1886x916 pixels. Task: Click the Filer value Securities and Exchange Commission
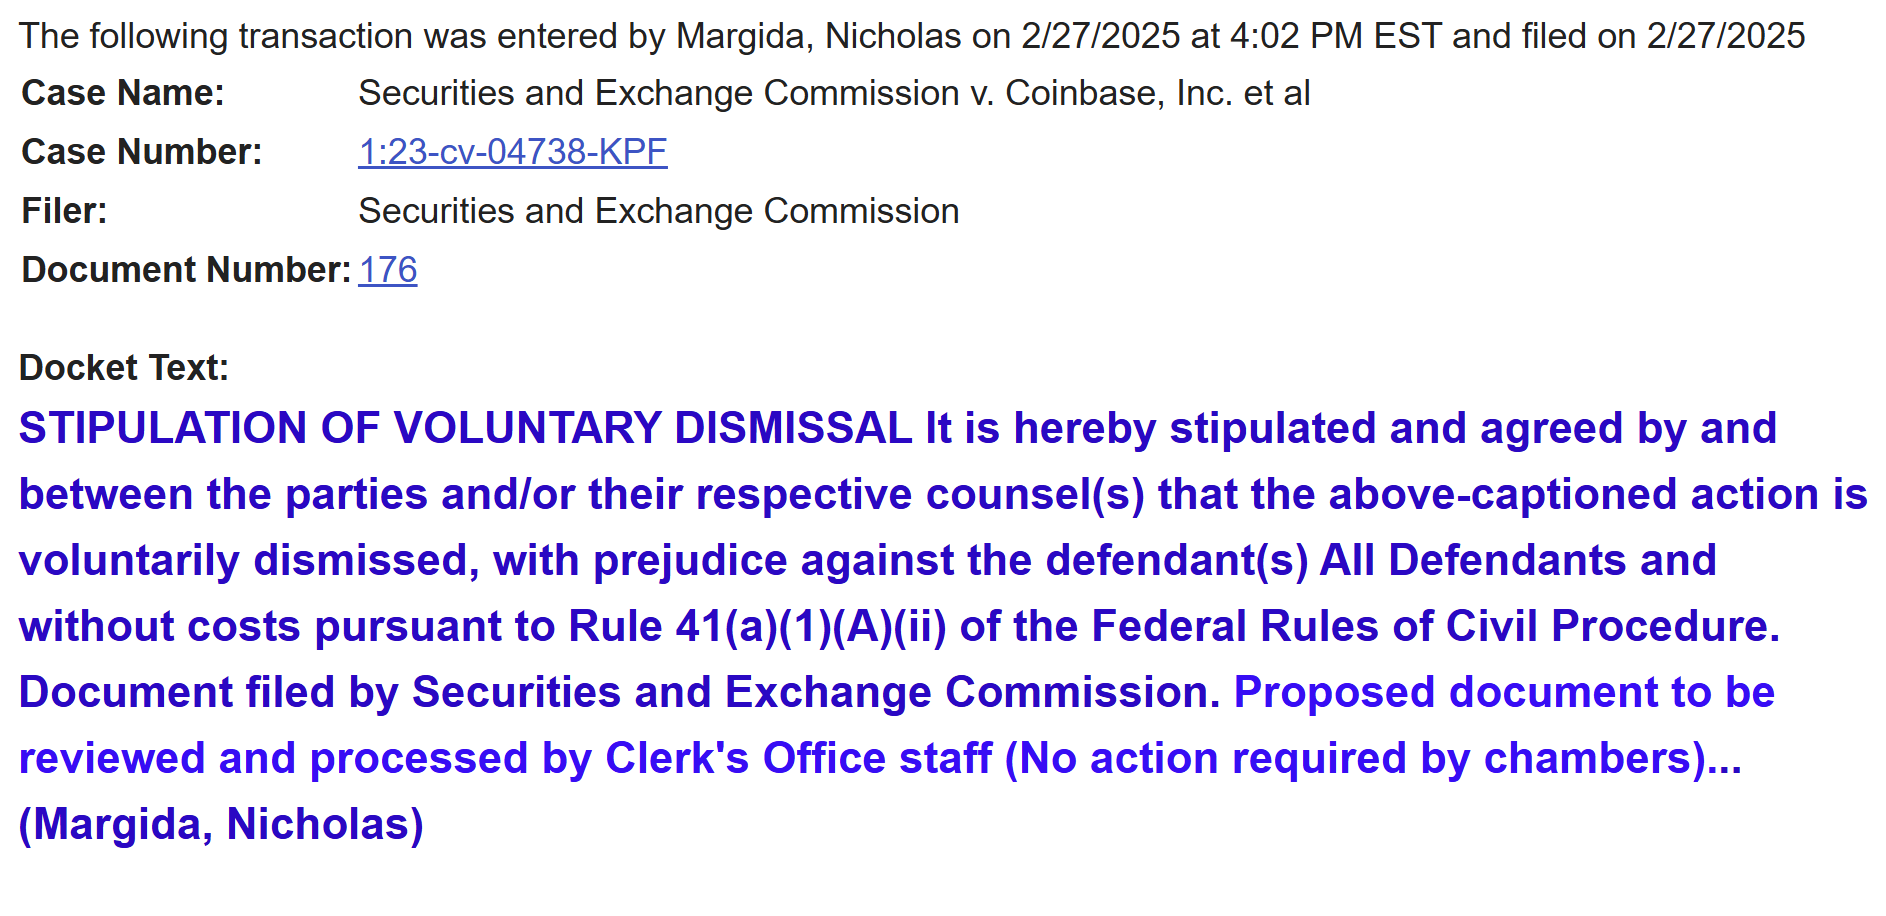click(658, 211)
